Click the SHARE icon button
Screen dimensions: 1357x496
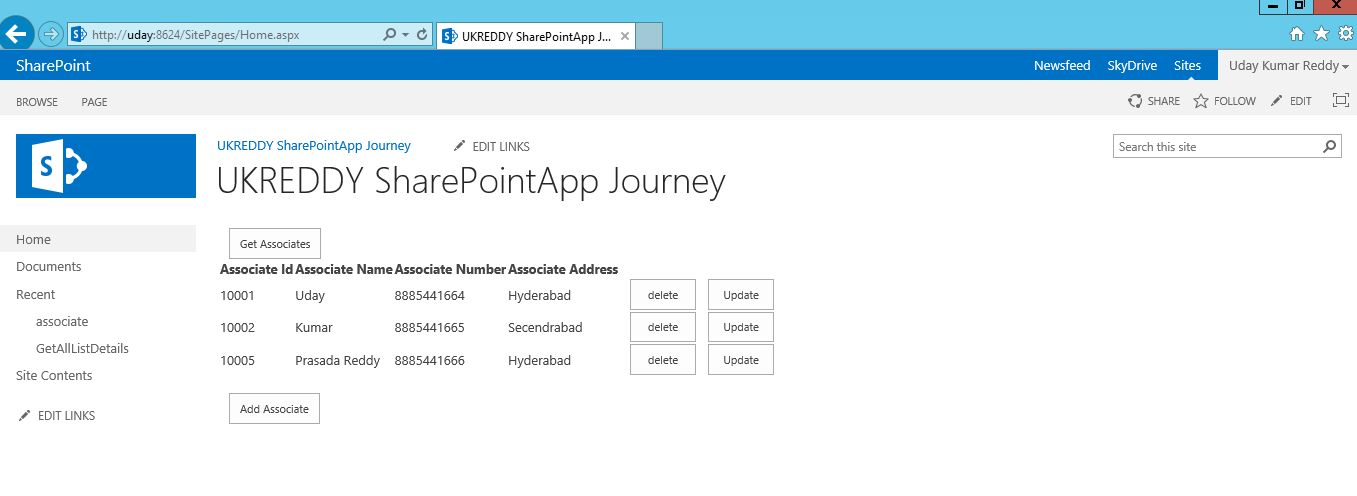(x=1154, y=101)
